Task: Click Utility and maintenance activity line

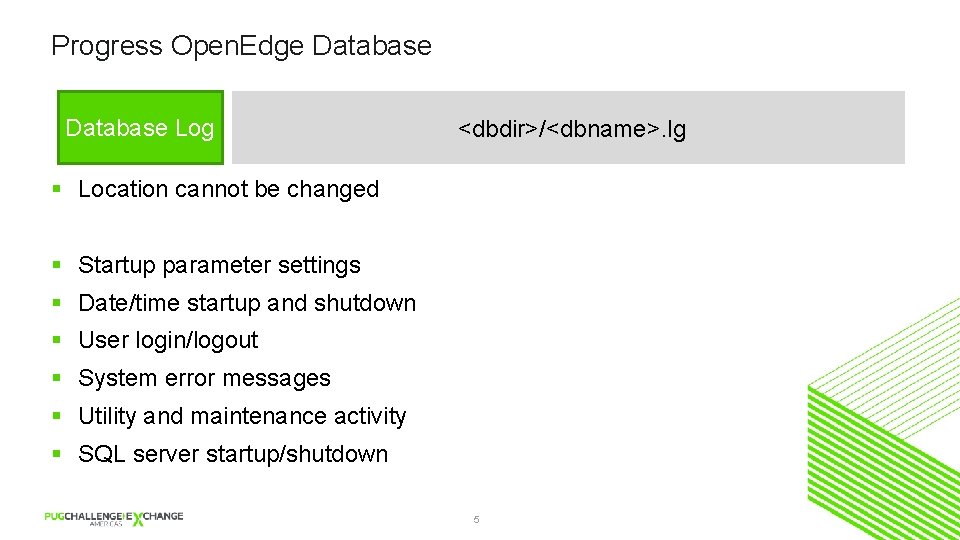Action: pos(242,416)
